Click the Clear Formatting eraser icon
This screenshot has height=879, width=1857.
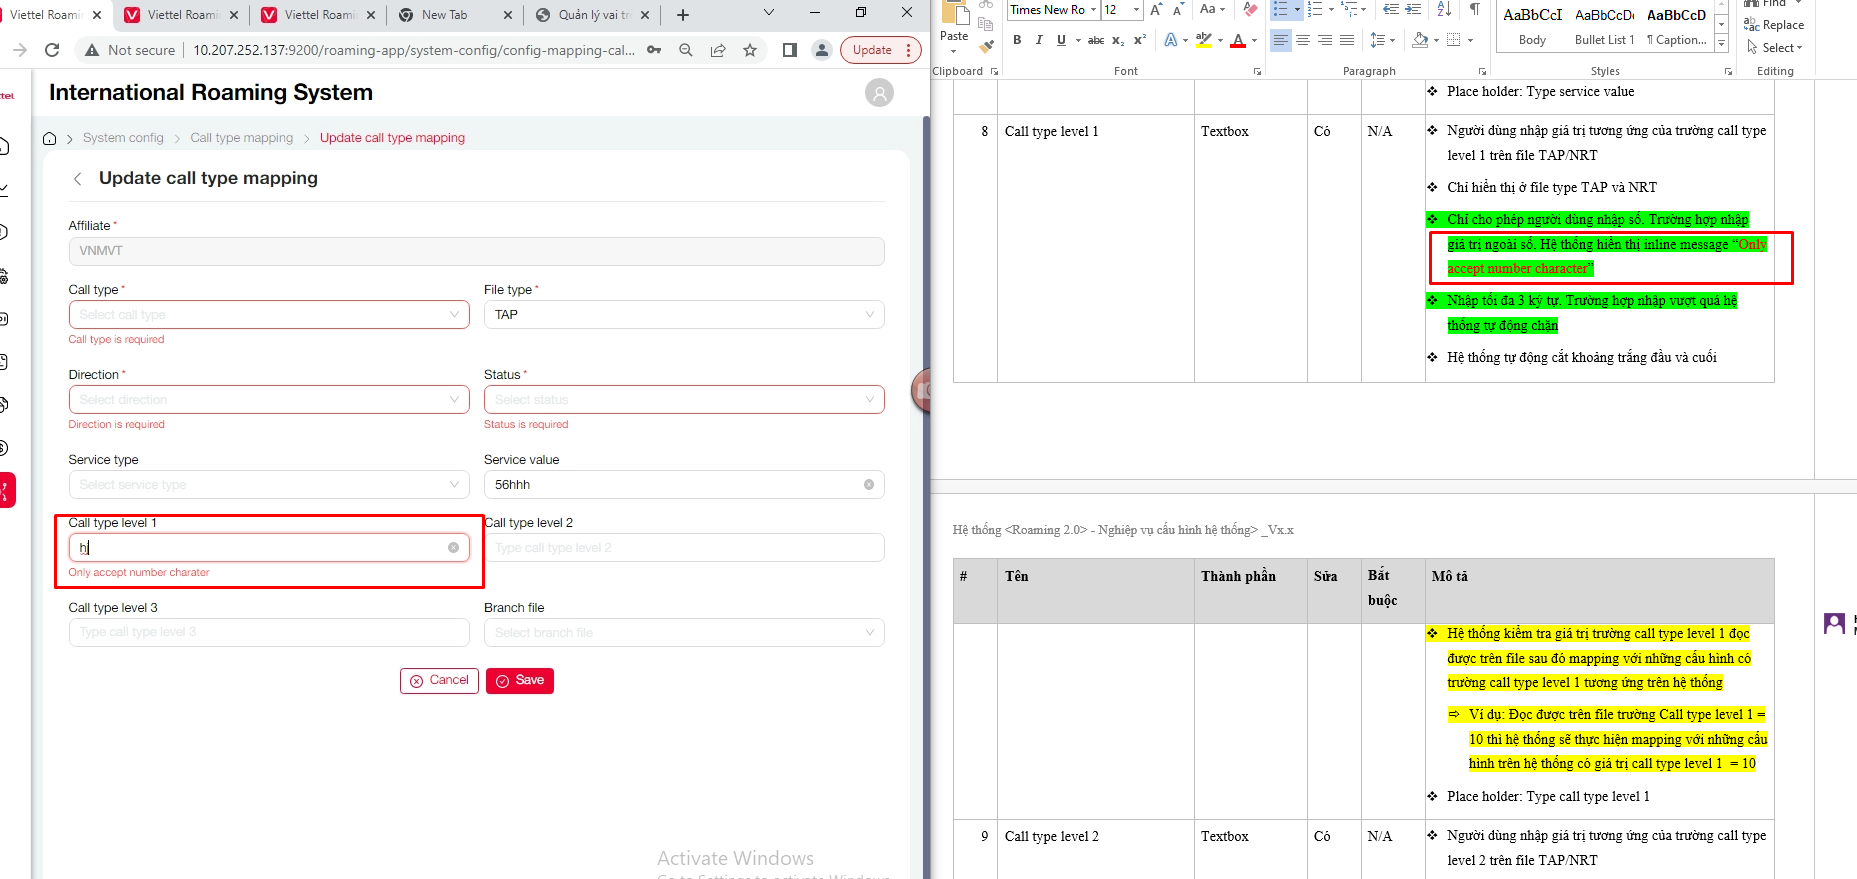pyautogui.click(x=1250, y=10)
